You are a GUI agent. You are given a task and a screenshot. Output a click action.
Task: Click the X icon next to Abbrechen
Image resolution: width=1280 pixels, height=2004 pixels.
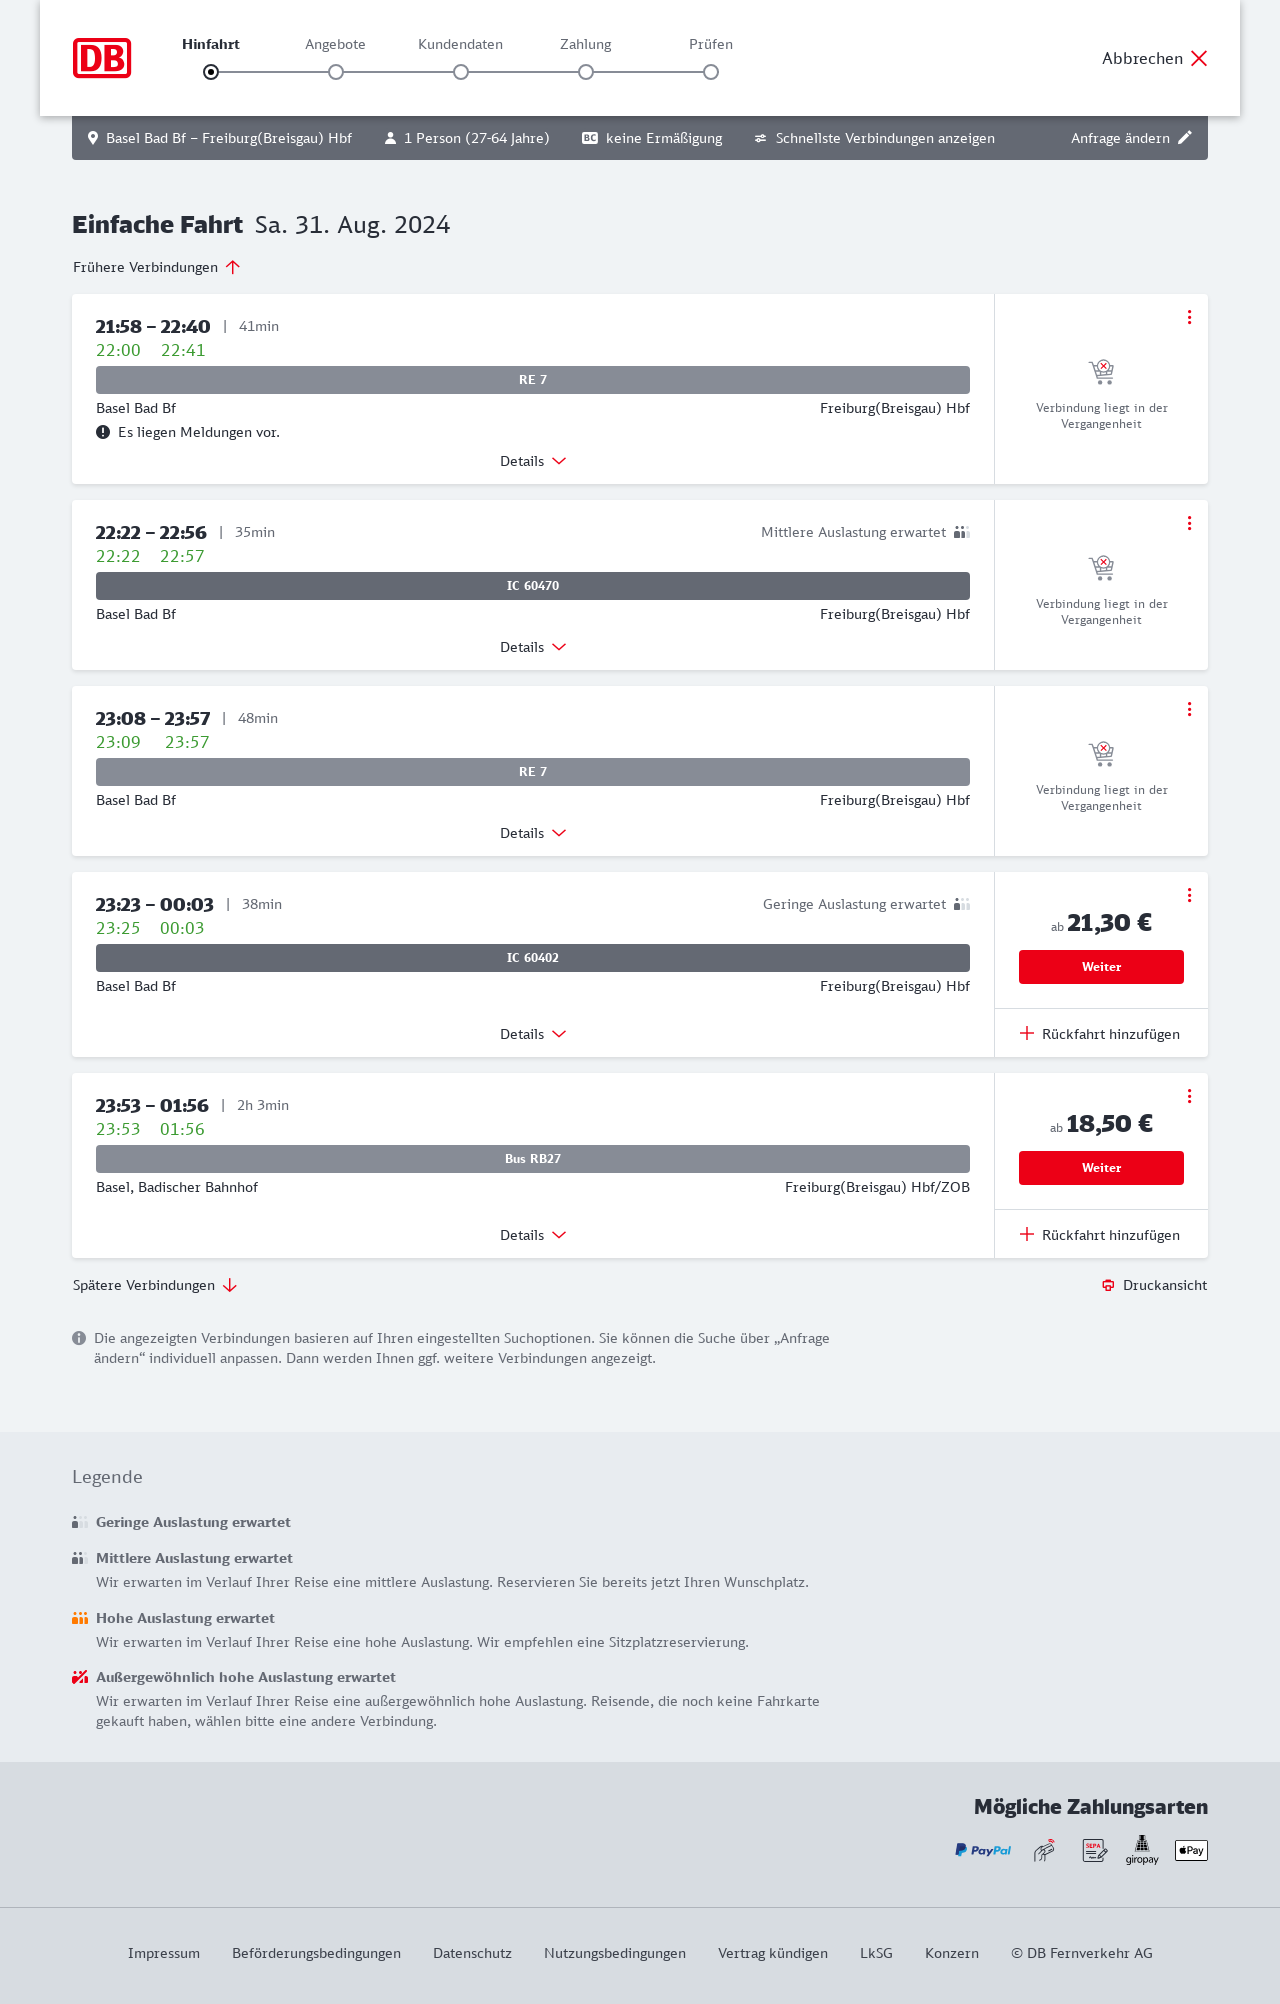point(1199,58)
